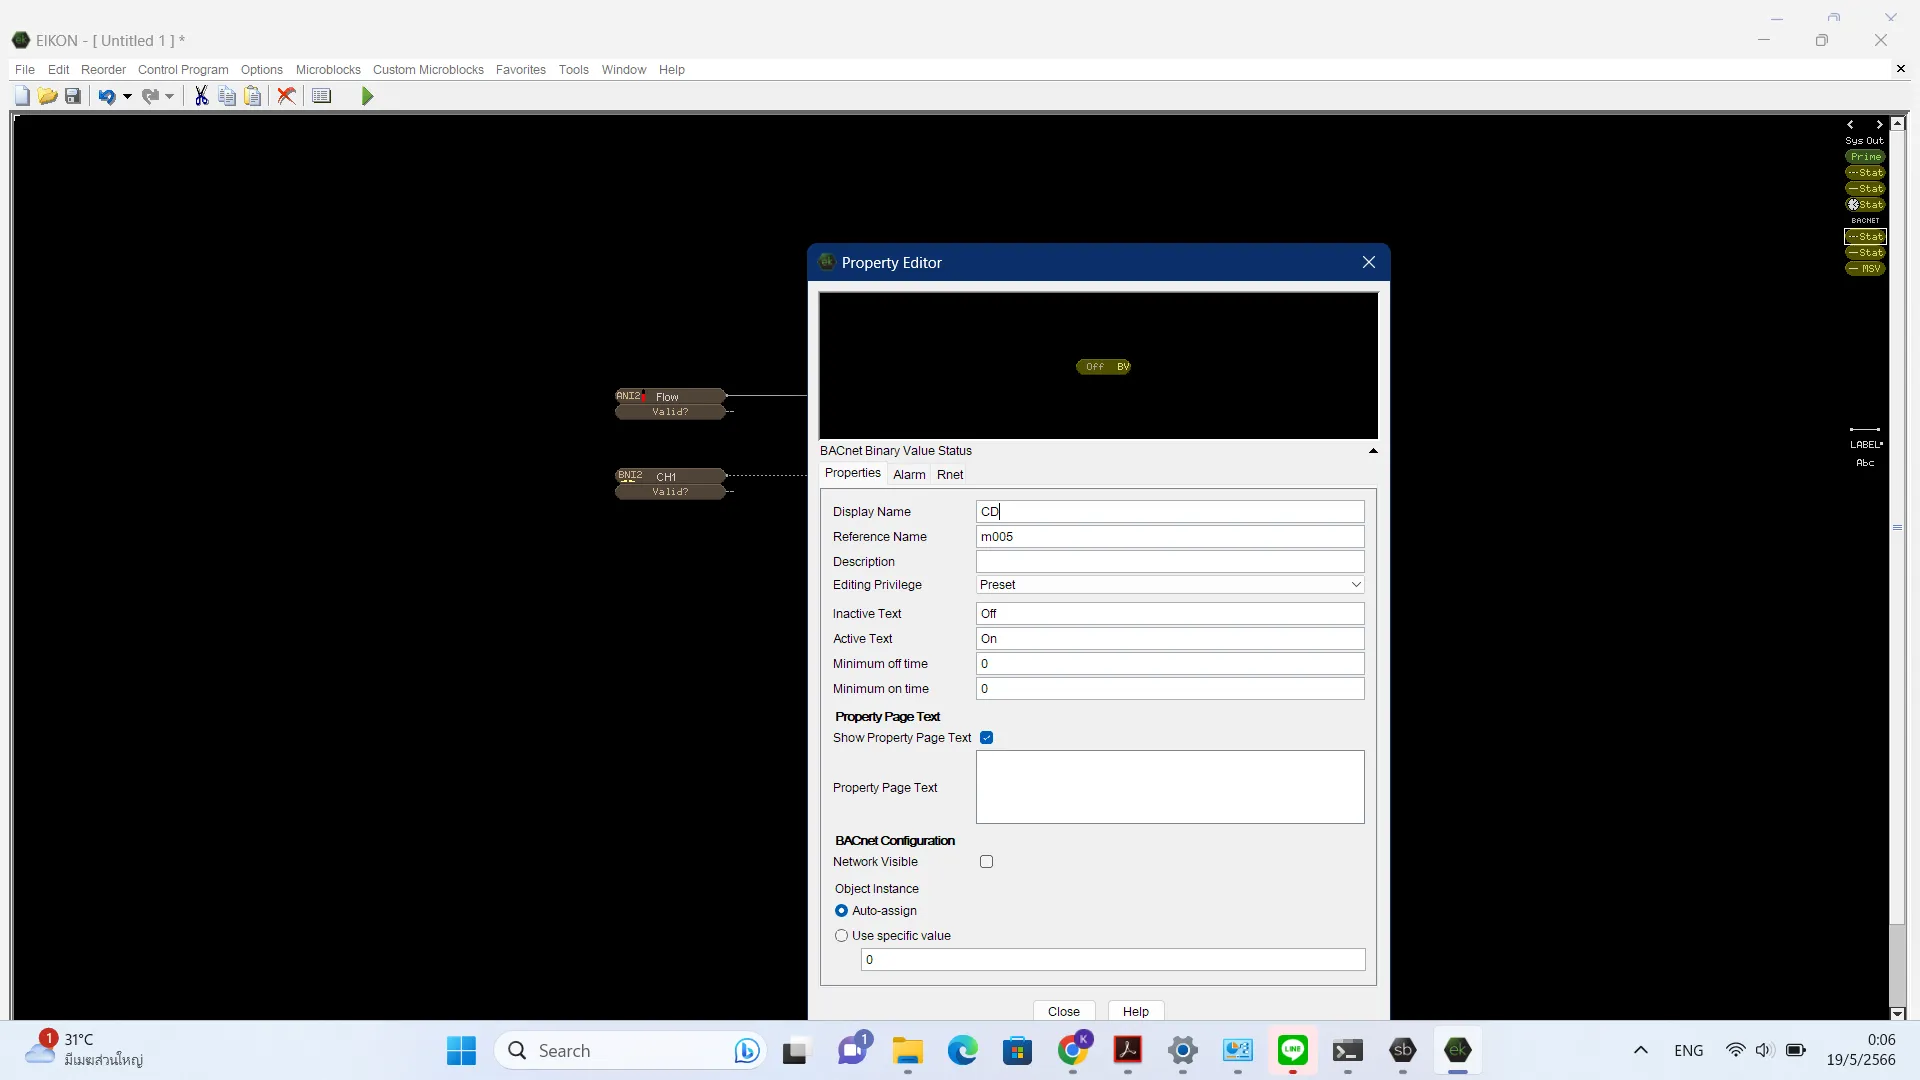Open the Tools menu
Image resolution: width=1920 pixels, height=1080 pixels.
click(x=574, y=70)
